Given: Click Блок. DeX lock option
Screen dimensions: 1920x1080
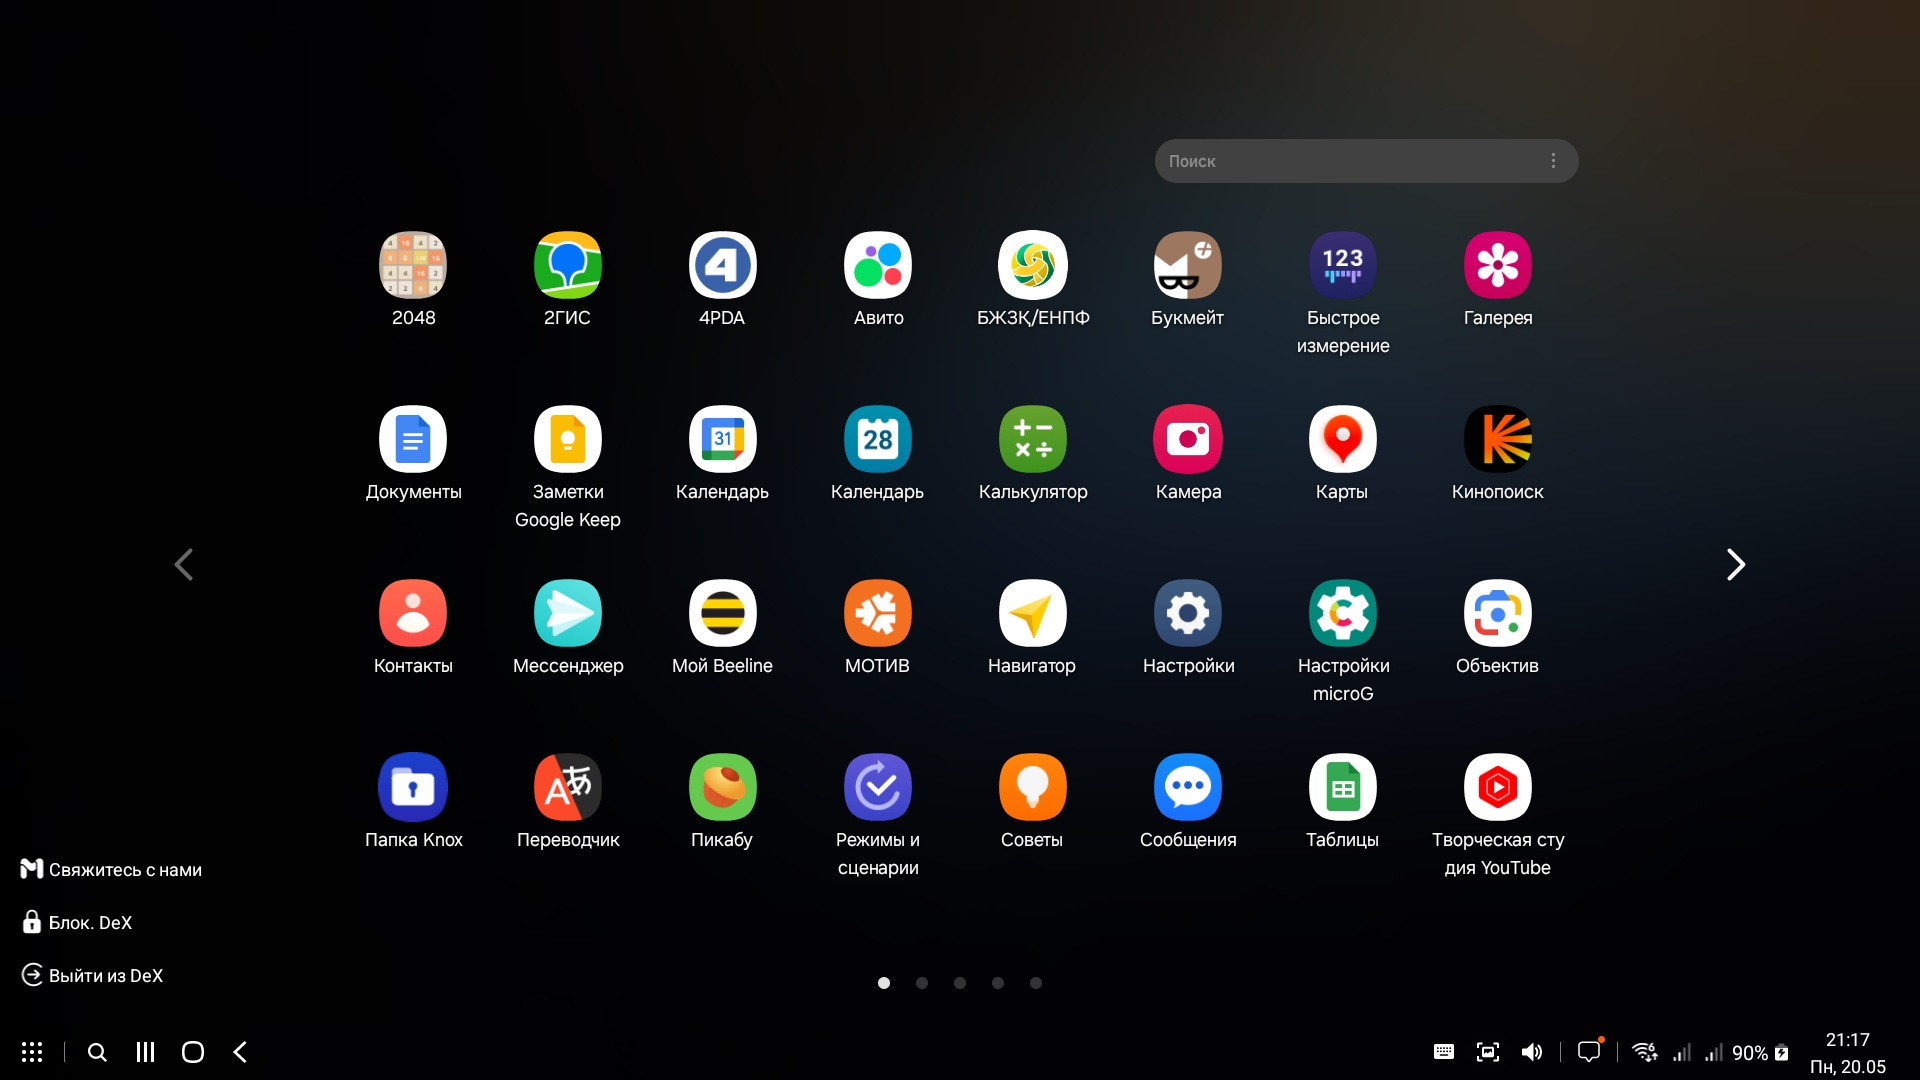Looking at the screenshot, I should (77, 923).
